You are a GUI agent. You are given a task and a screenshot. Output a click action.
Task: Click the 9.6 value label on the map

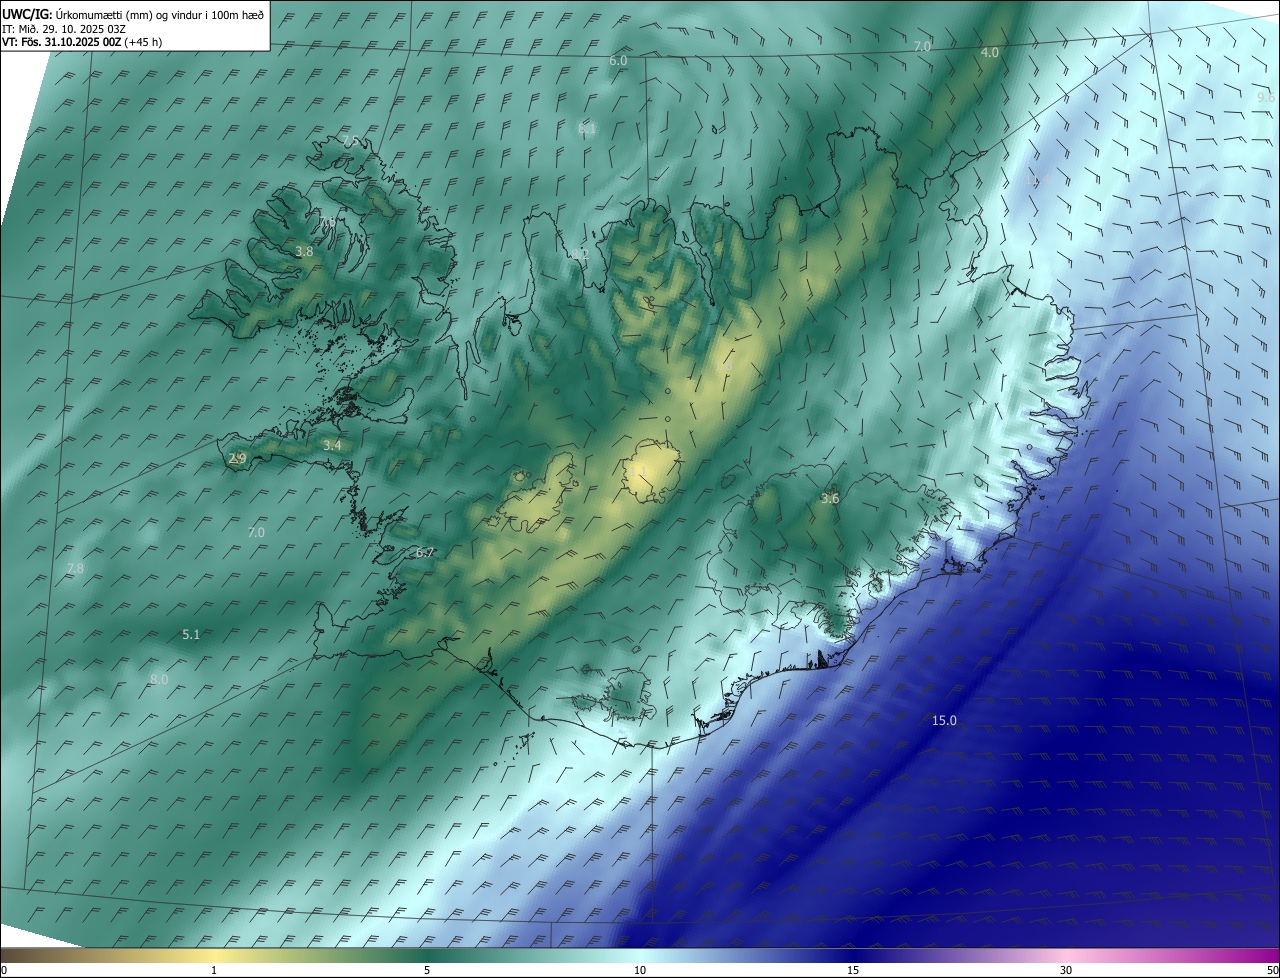point(1266,97)
